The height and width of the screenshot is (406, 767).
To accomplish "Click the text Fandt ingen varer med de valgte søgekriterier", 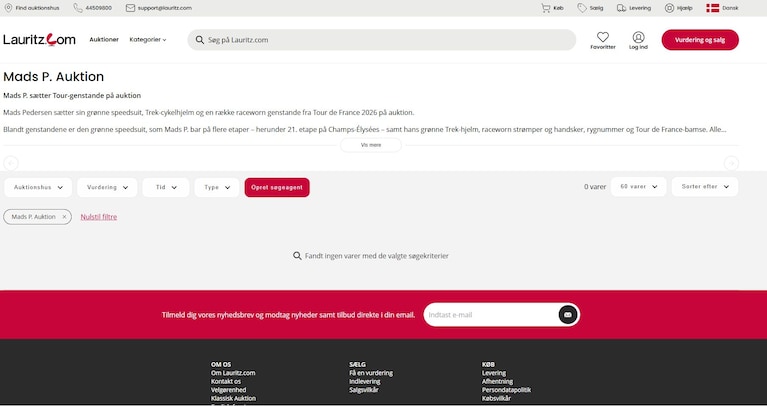I will pos(377,256).
